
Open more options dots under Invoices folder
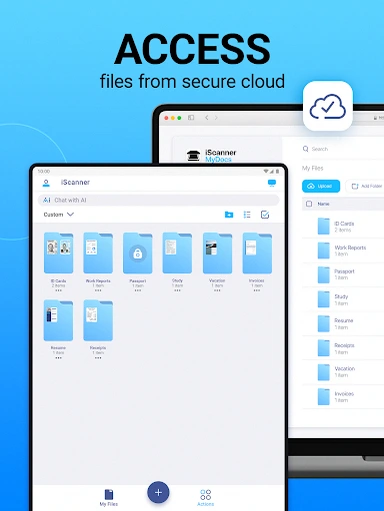click(x=257, y=291)
